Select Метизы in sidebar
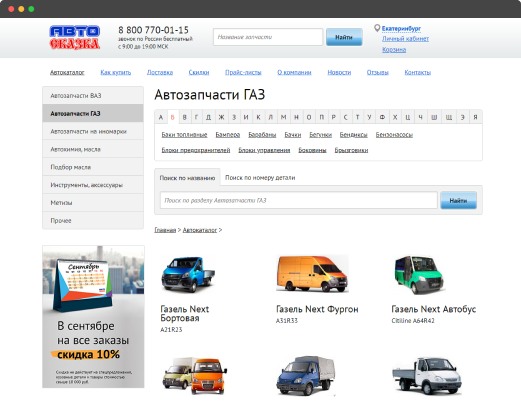Screen dimensions: 521x403 pyautogui.click(x=93, y=203)
